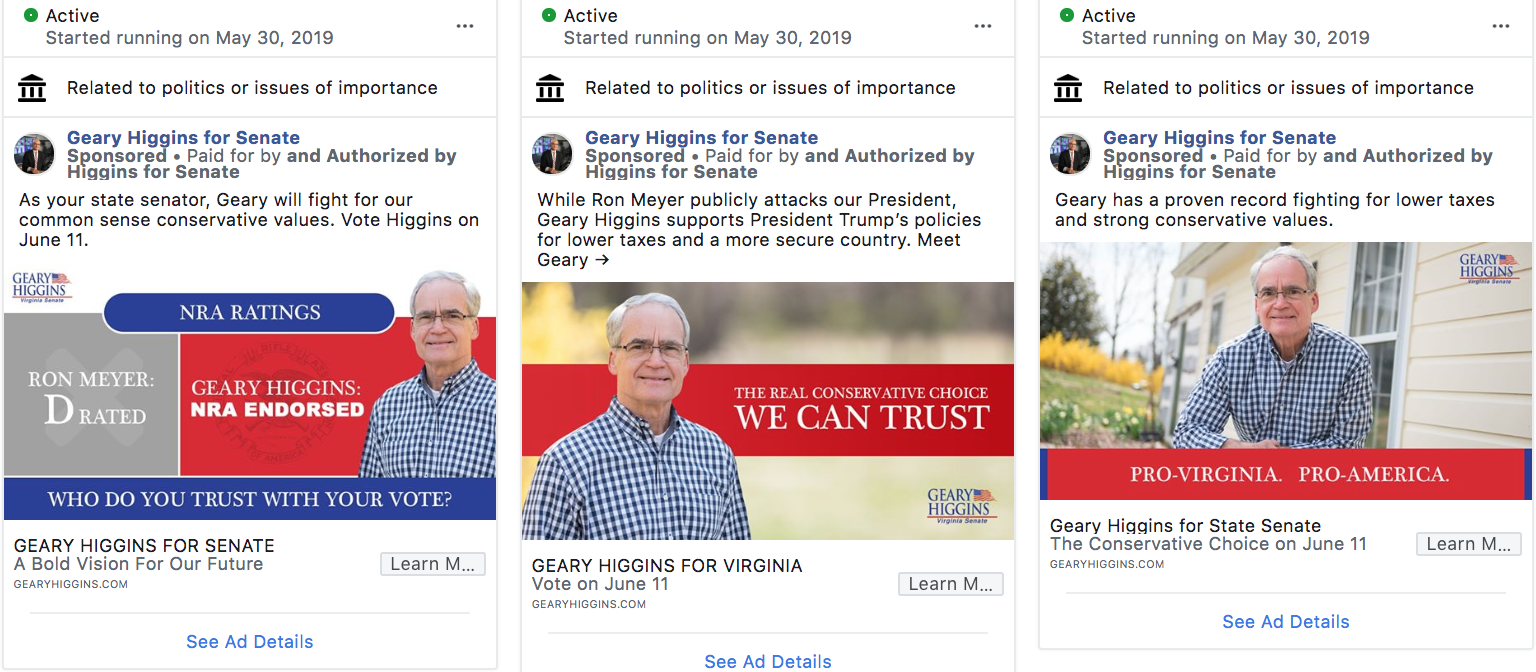The image size is (1536, 672).
Task: Open the three-dot menu on the middle ad card
Action: coord(983,26)
